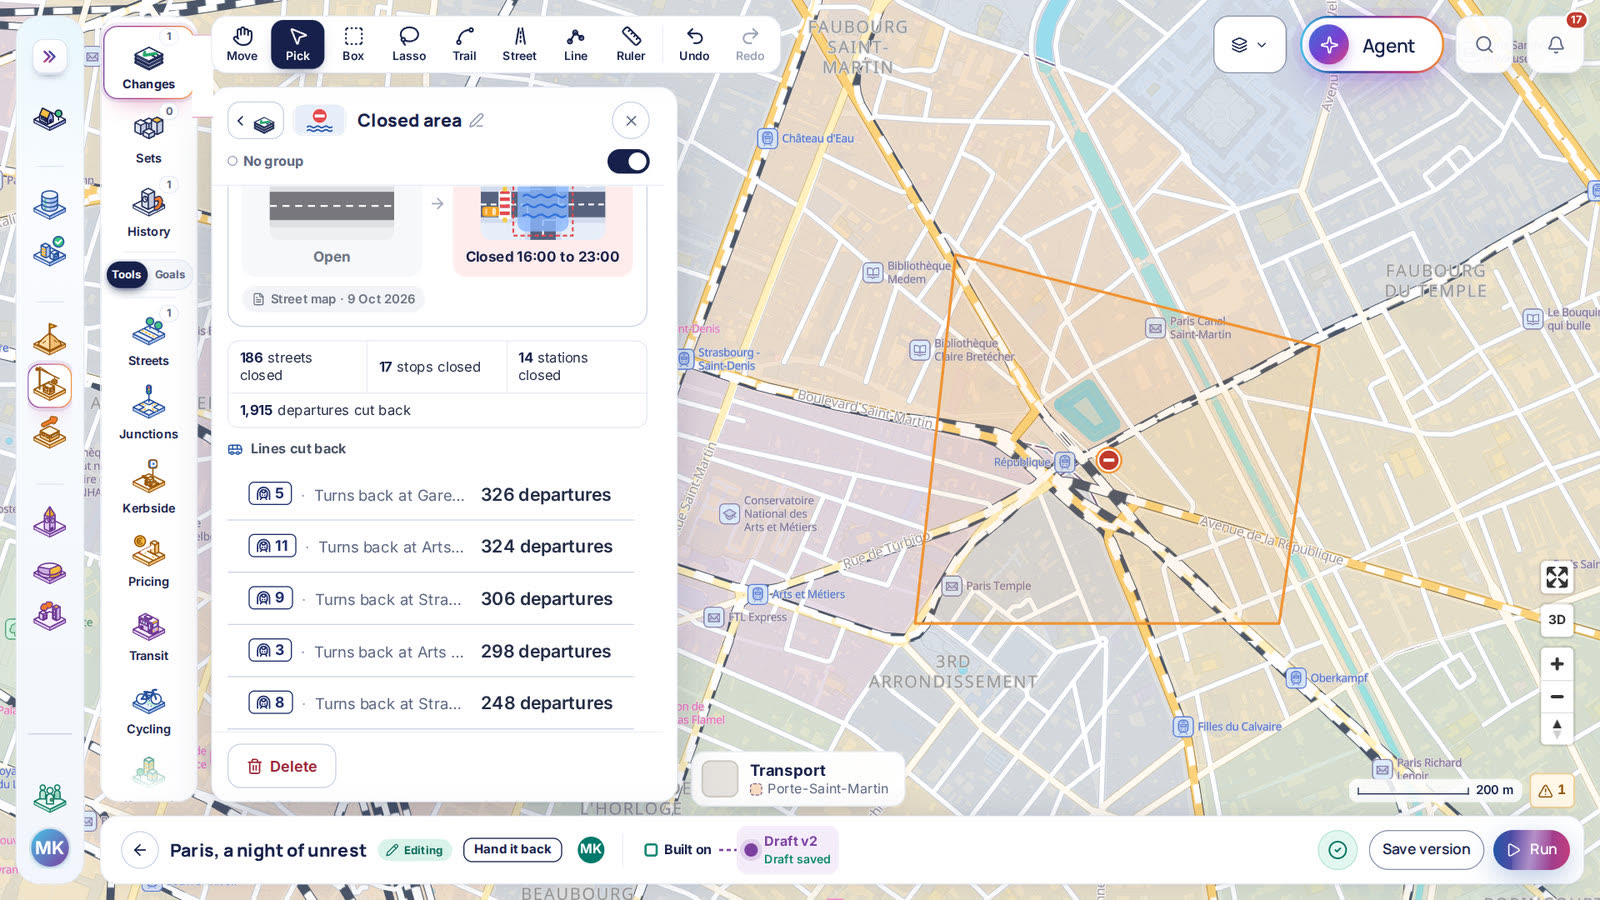Viewport: 1600px width, 900px height.
Task: Open the notifications bell
Action: [x=1556, y=45]
